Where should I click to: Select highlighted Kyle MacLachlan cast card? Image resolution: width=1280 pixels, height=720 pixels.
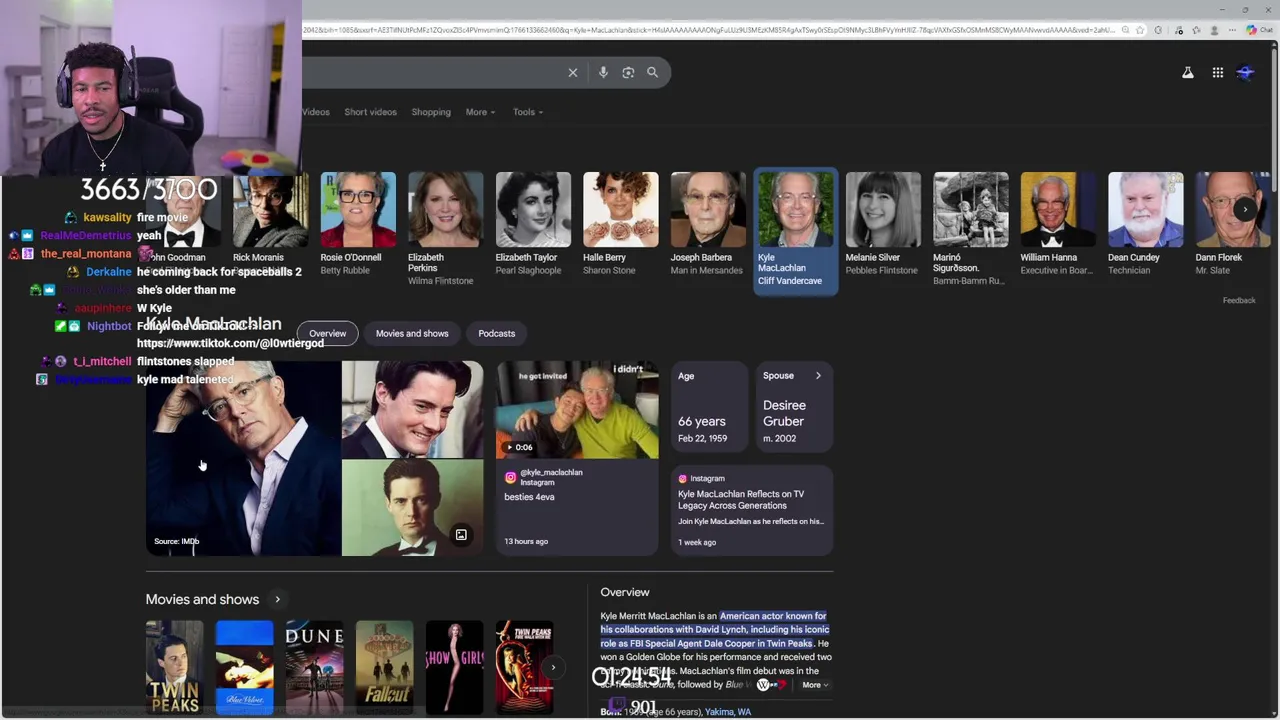click(795, 231)
